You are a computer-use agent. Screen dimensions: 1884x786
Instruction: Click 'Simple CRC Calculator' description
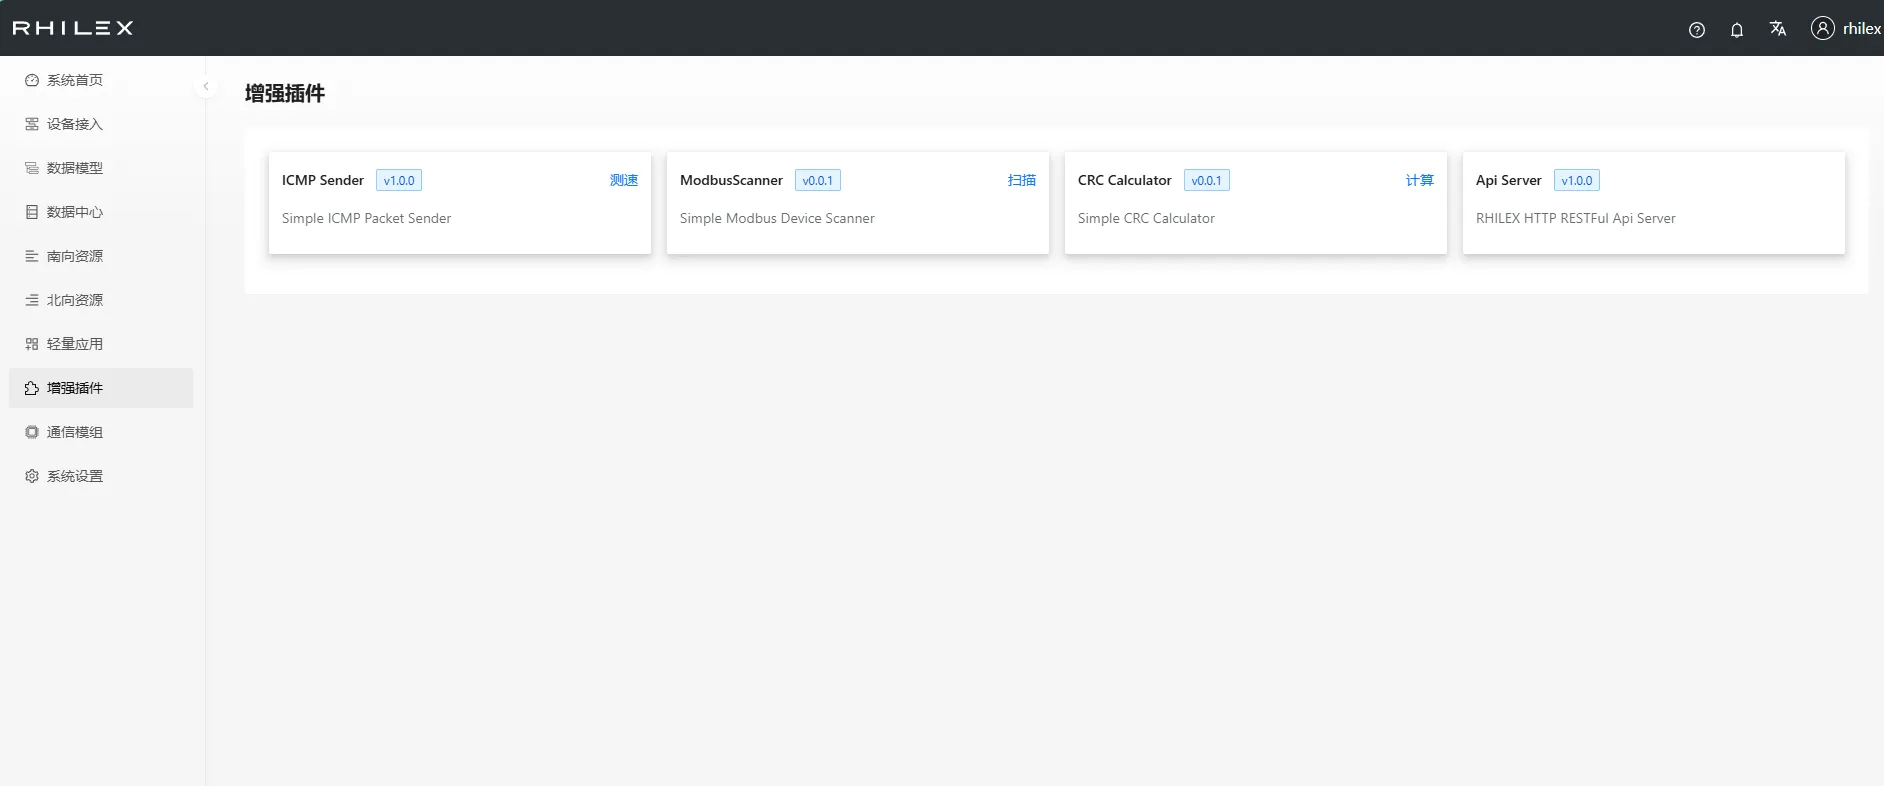pyautogui.click(x=1146, y=218)
